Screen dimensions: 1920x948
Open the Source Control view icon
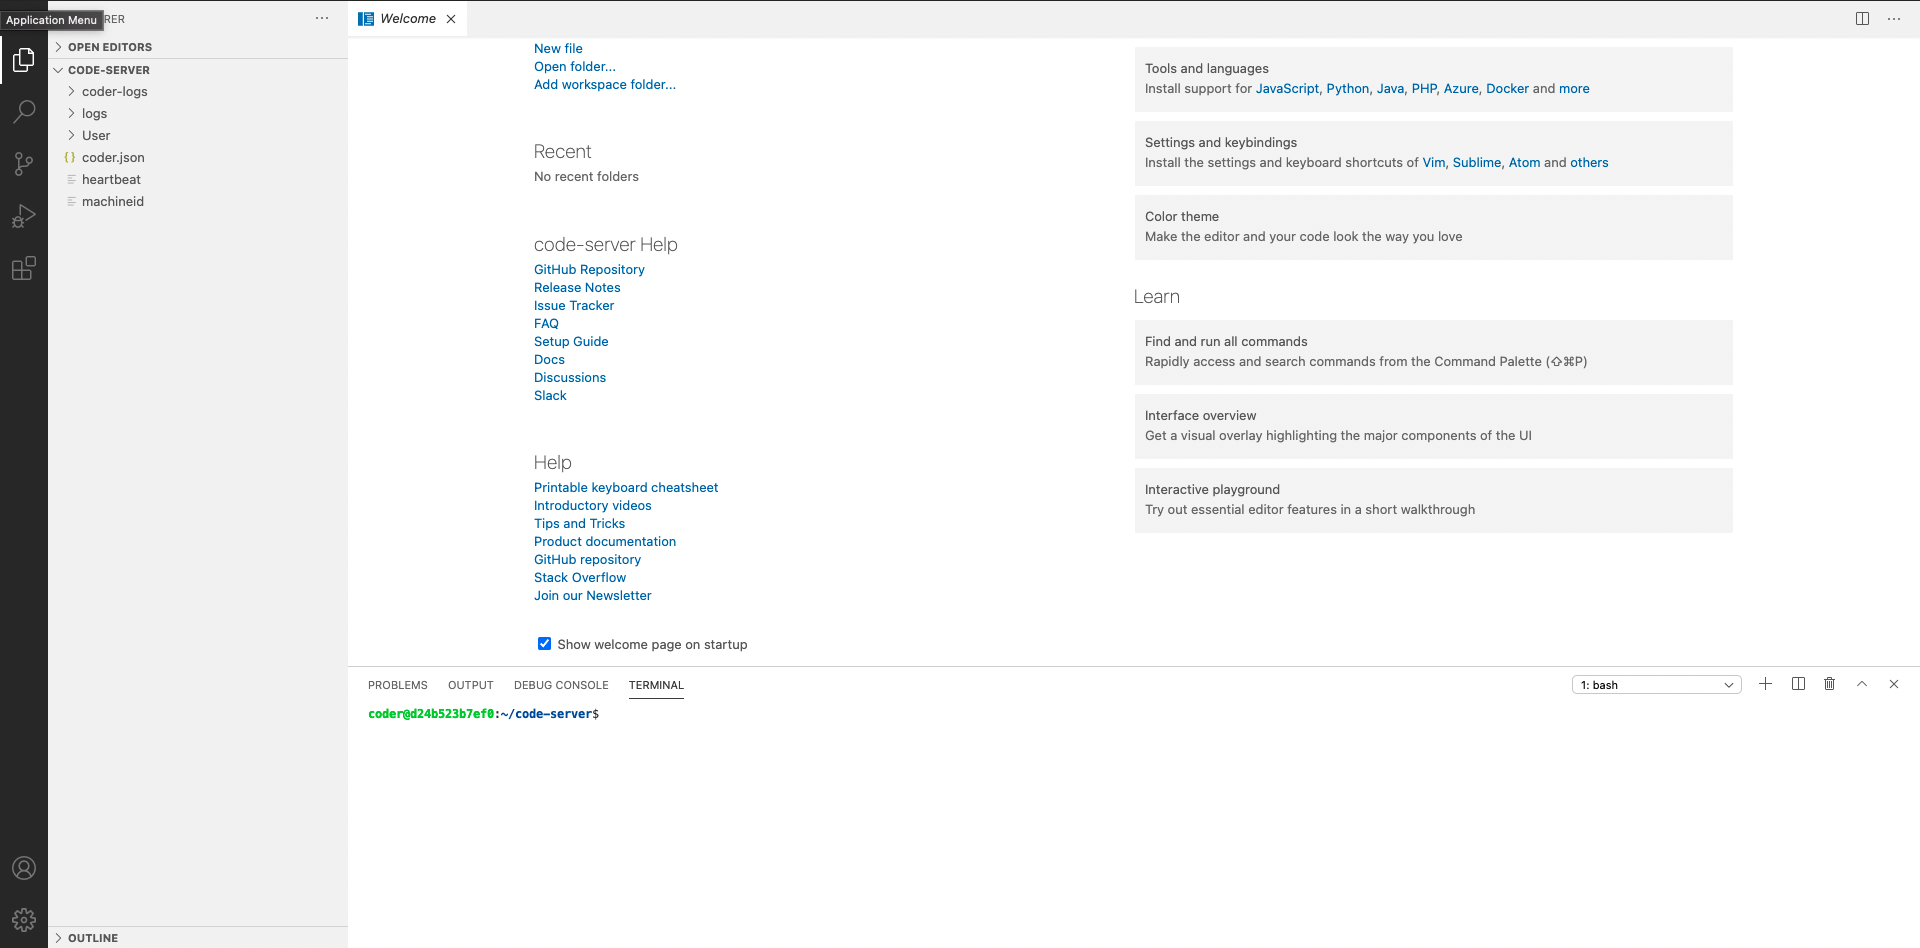click(24, 164)
